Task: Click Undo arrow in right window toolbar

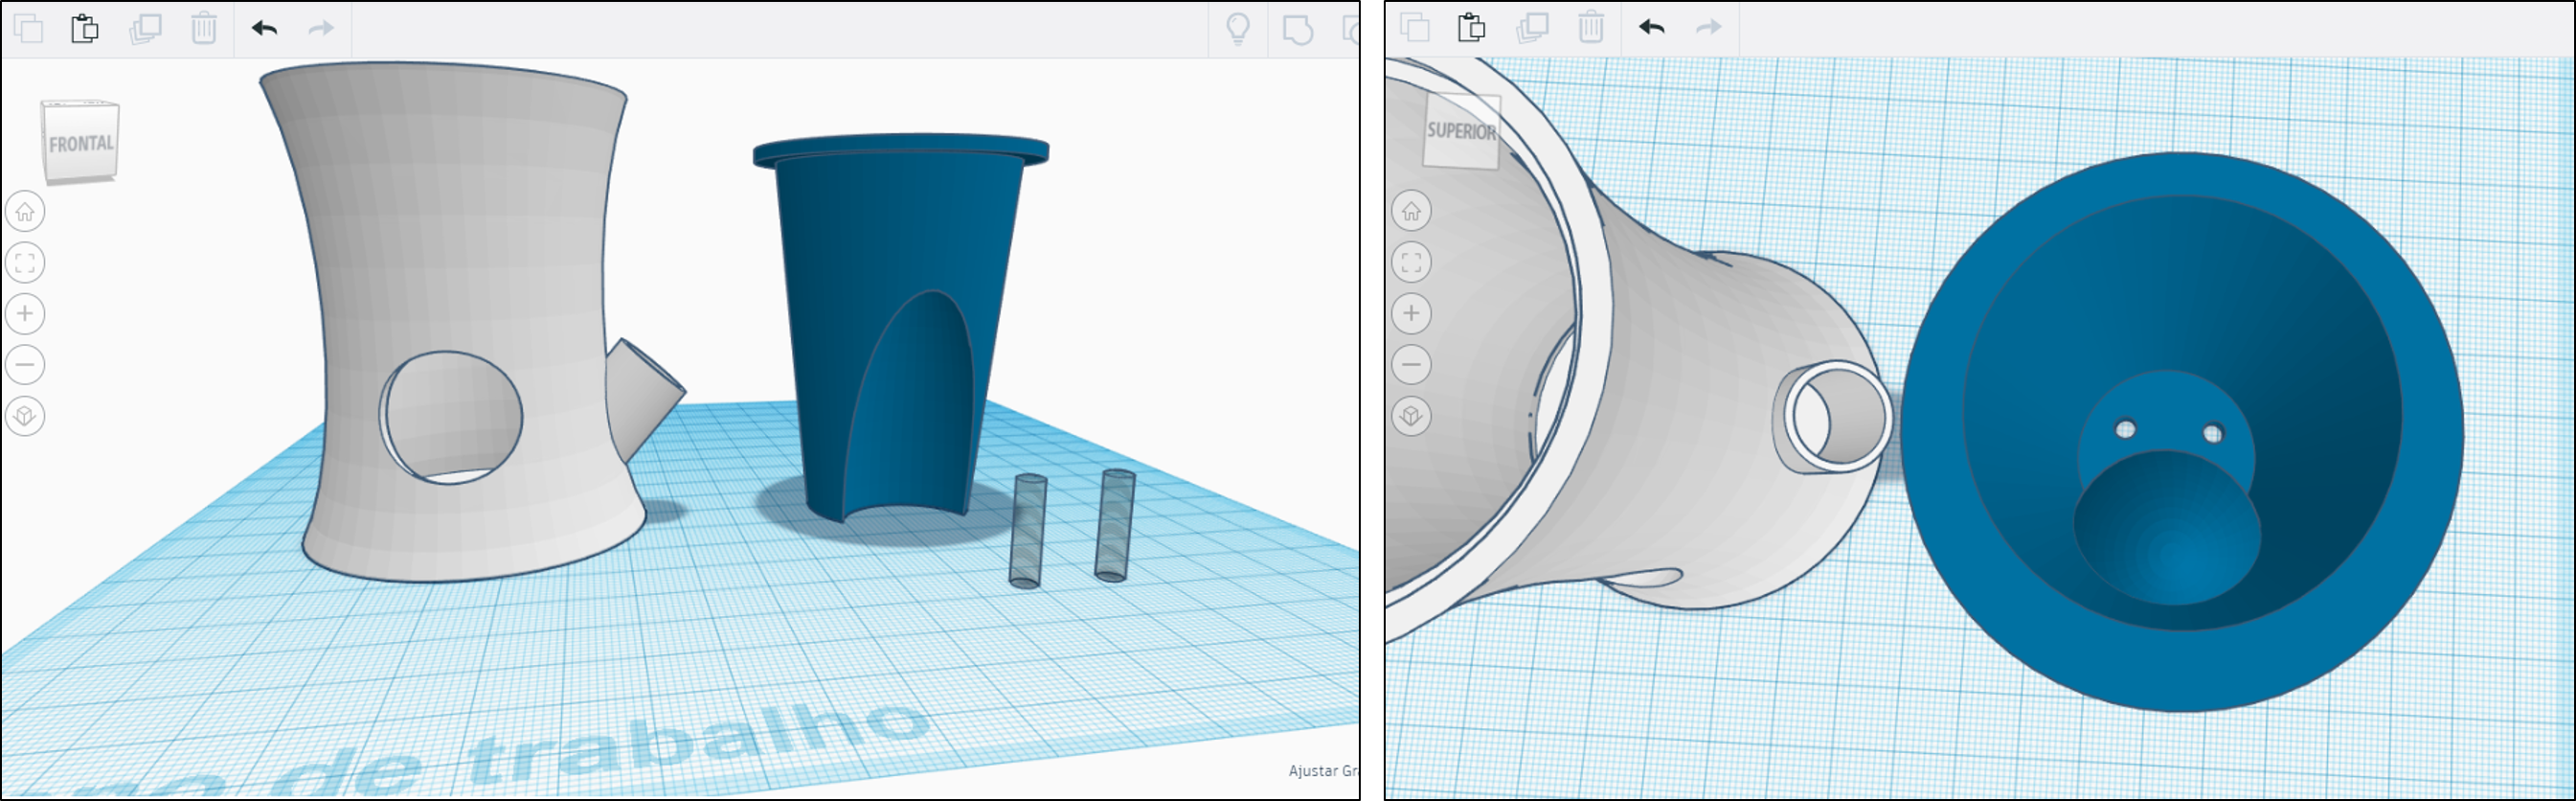Action: (1652, 28)
